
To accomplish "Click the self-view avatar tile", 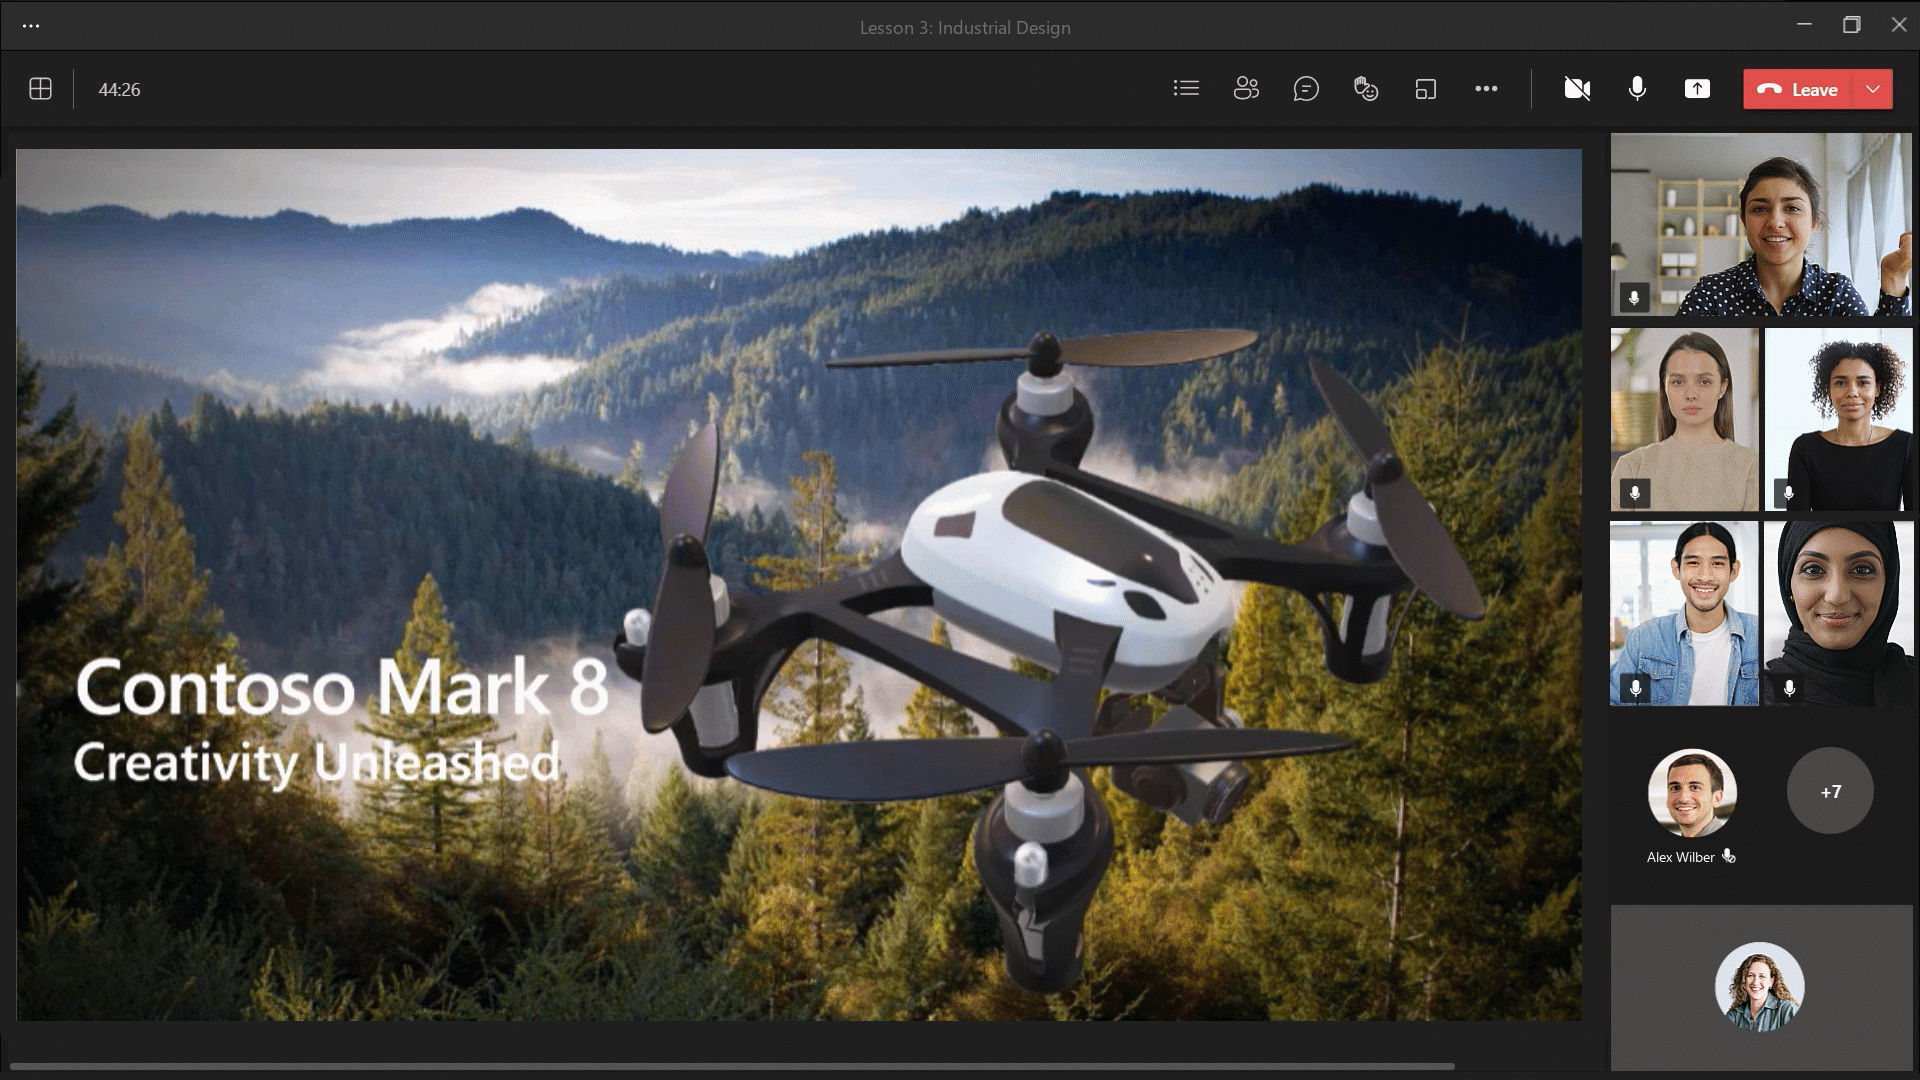I will (1760, 986).
